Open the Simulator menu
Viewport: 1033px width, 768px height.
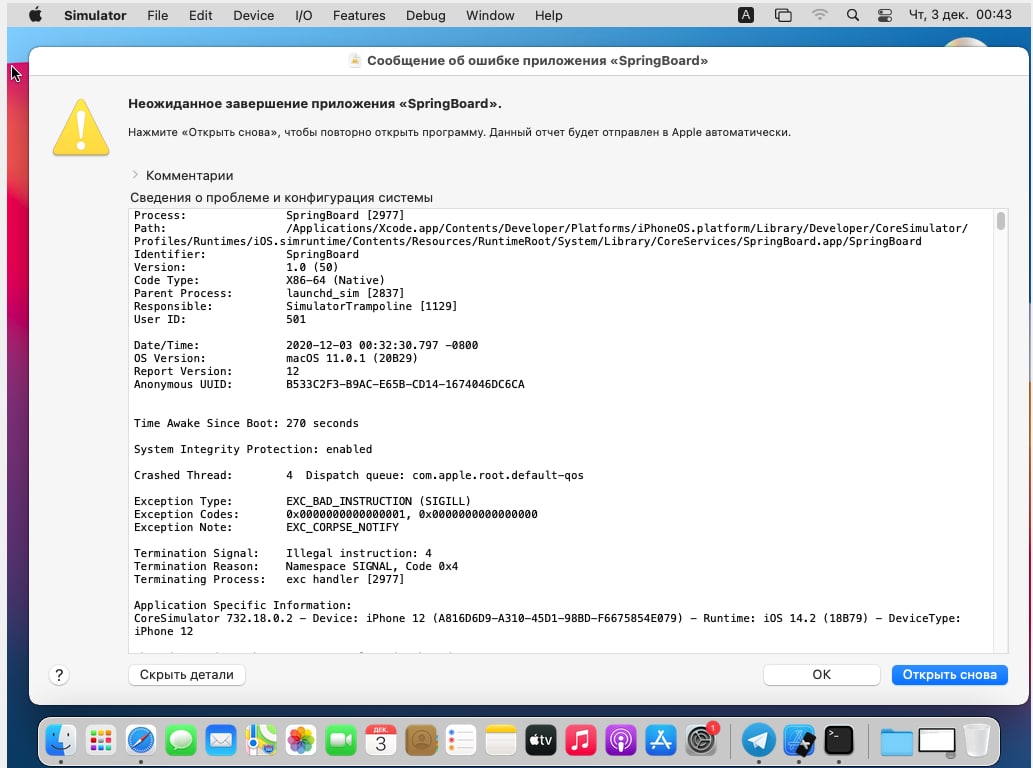[95, 15]
